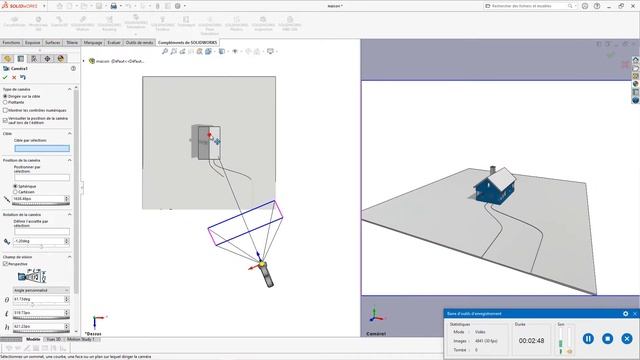Open the Tôlerie tab
The height and width of the screenshot is (360, 640).
tap(72, 42)
